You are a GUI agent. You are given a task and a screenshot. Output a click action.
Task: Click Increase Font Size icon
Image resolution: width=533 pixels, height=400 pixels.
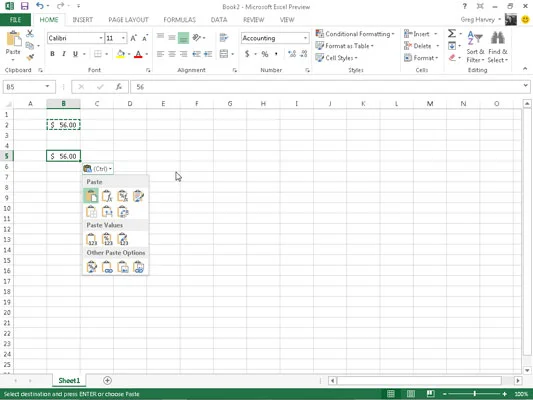(134, 38)
